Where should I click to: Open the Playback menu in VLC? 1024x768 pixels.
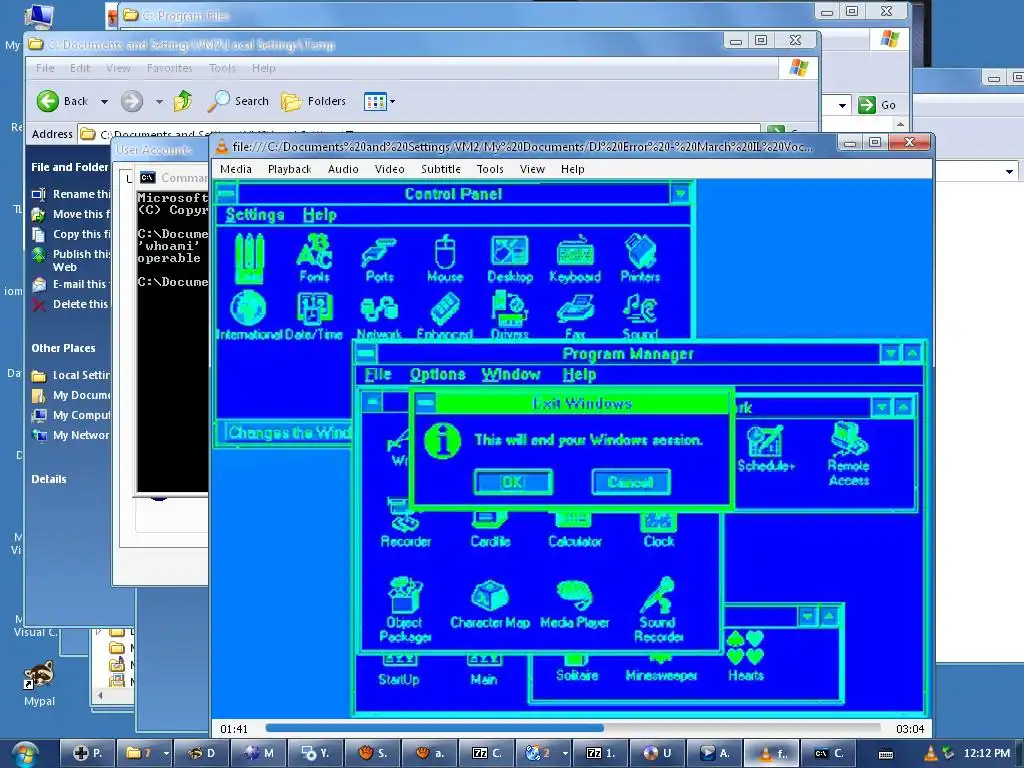289,169
